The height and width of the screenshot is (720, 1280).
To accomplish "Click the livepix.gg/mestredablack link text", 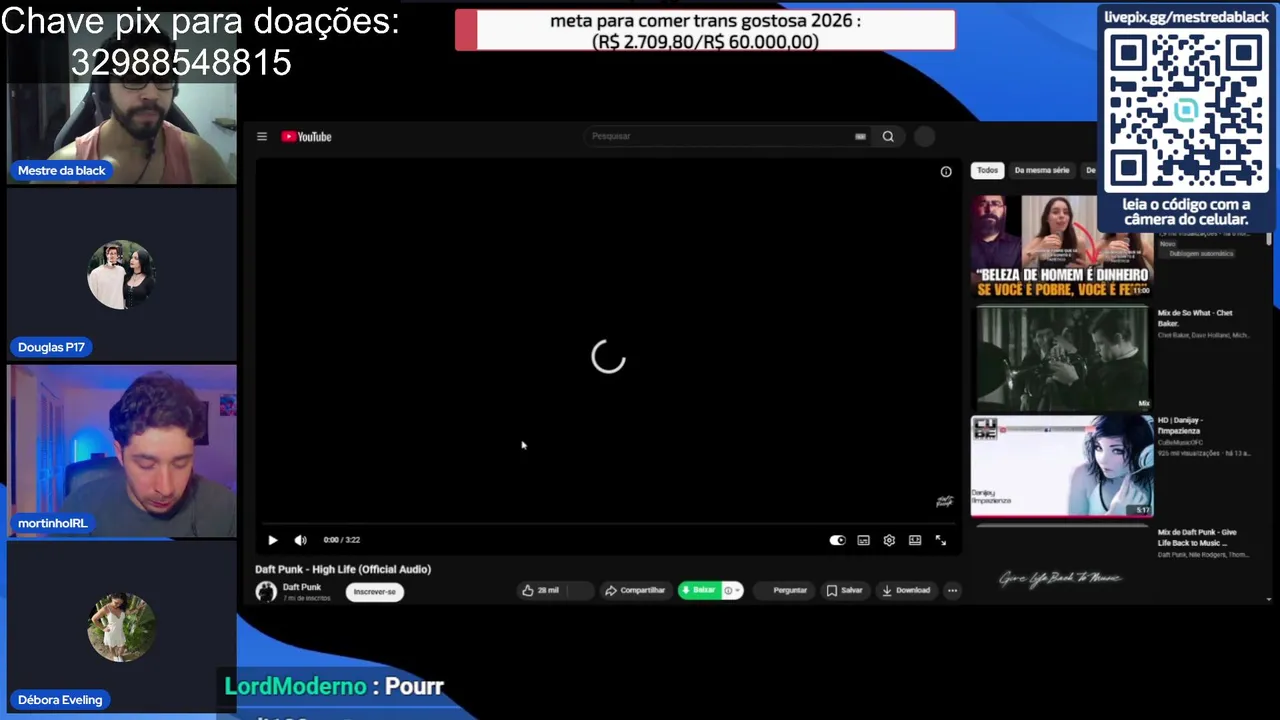I will [1186, 17].
